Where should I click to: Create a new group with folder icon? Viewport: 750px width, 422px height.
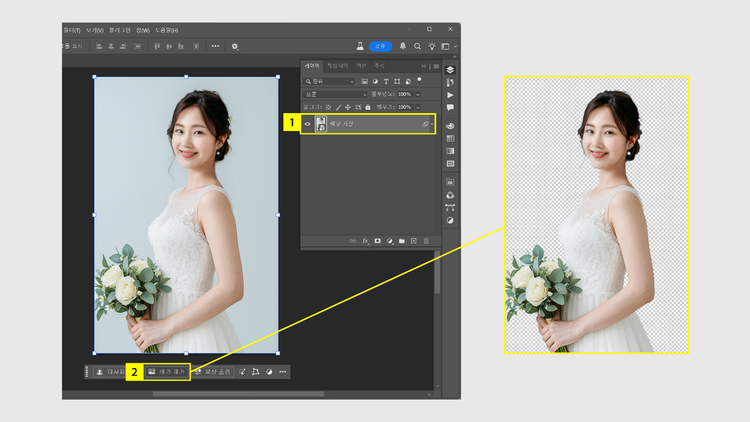point(401,241)
